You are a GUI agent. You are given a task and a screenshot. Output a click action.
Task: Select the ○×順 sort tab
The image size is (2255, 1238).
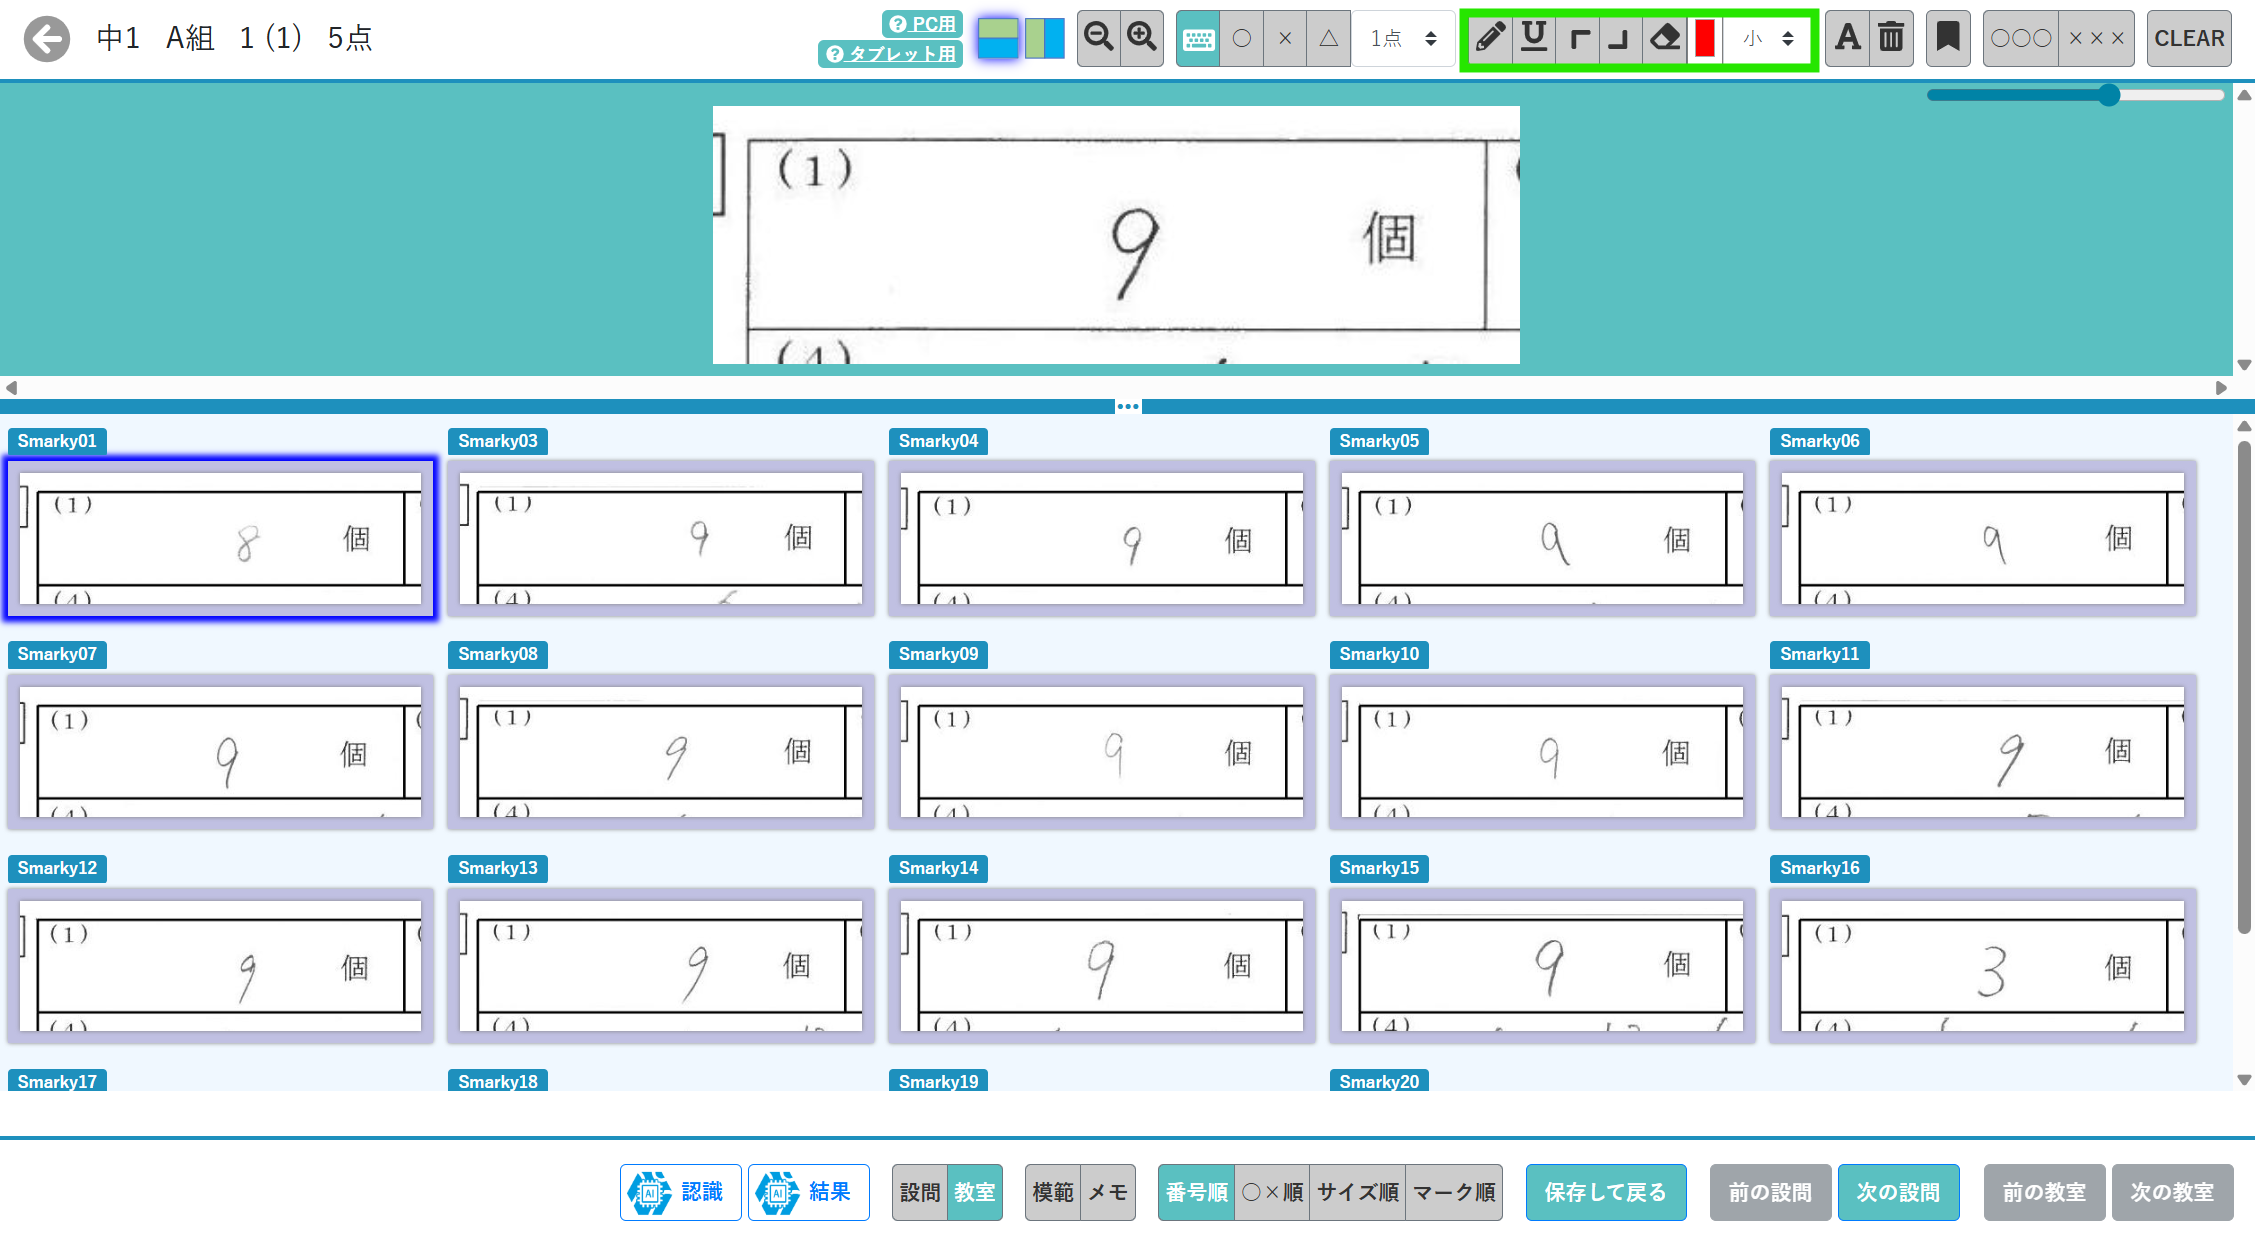[1272, 1192]
